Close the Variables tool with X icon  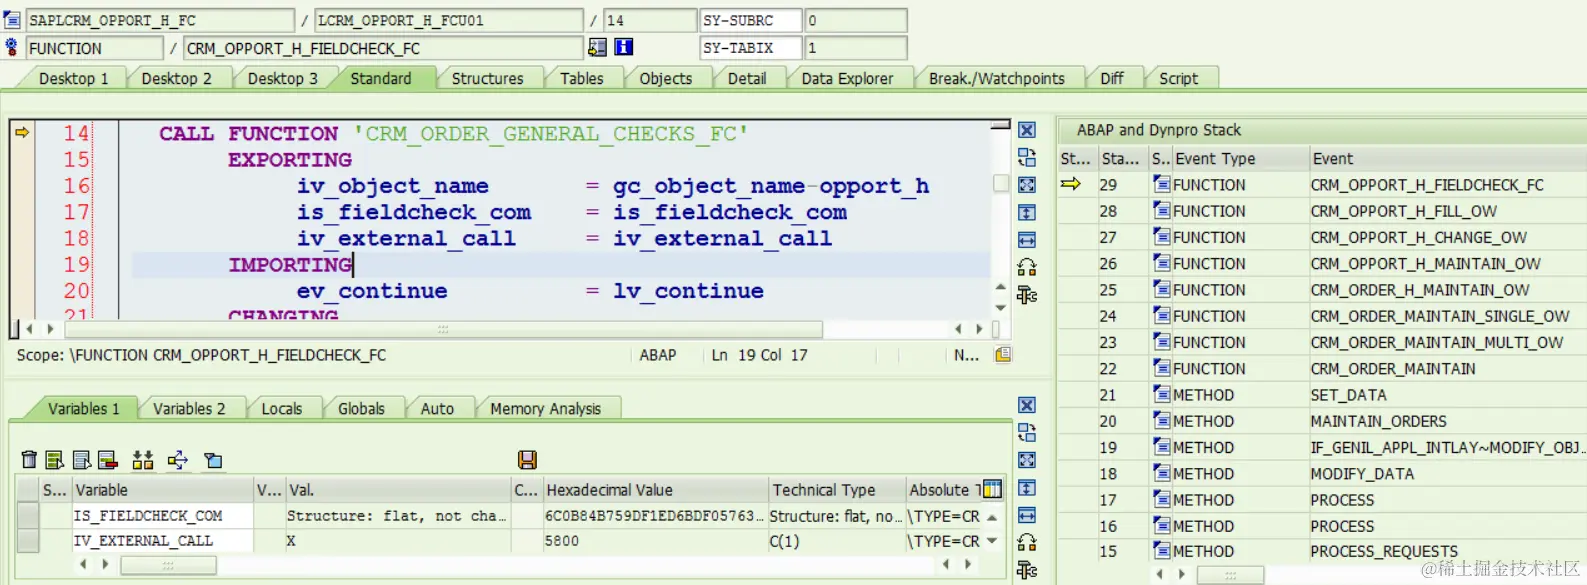pyautogui.click(x=1027, y=405)
